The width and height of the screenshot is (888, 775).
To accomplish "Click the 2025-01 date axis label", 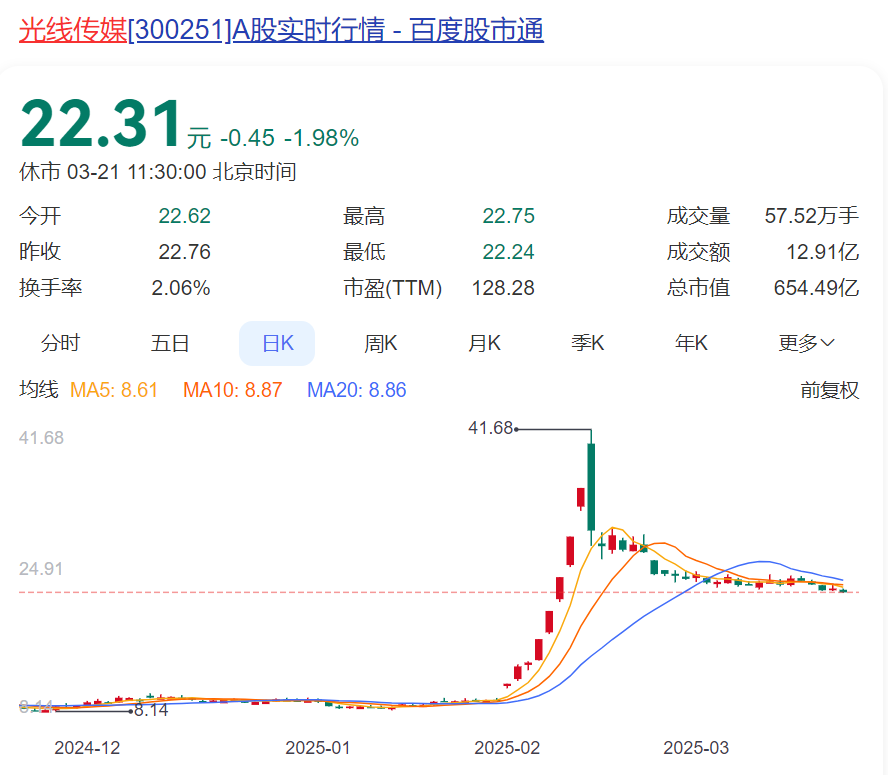I will click(318, 748).
